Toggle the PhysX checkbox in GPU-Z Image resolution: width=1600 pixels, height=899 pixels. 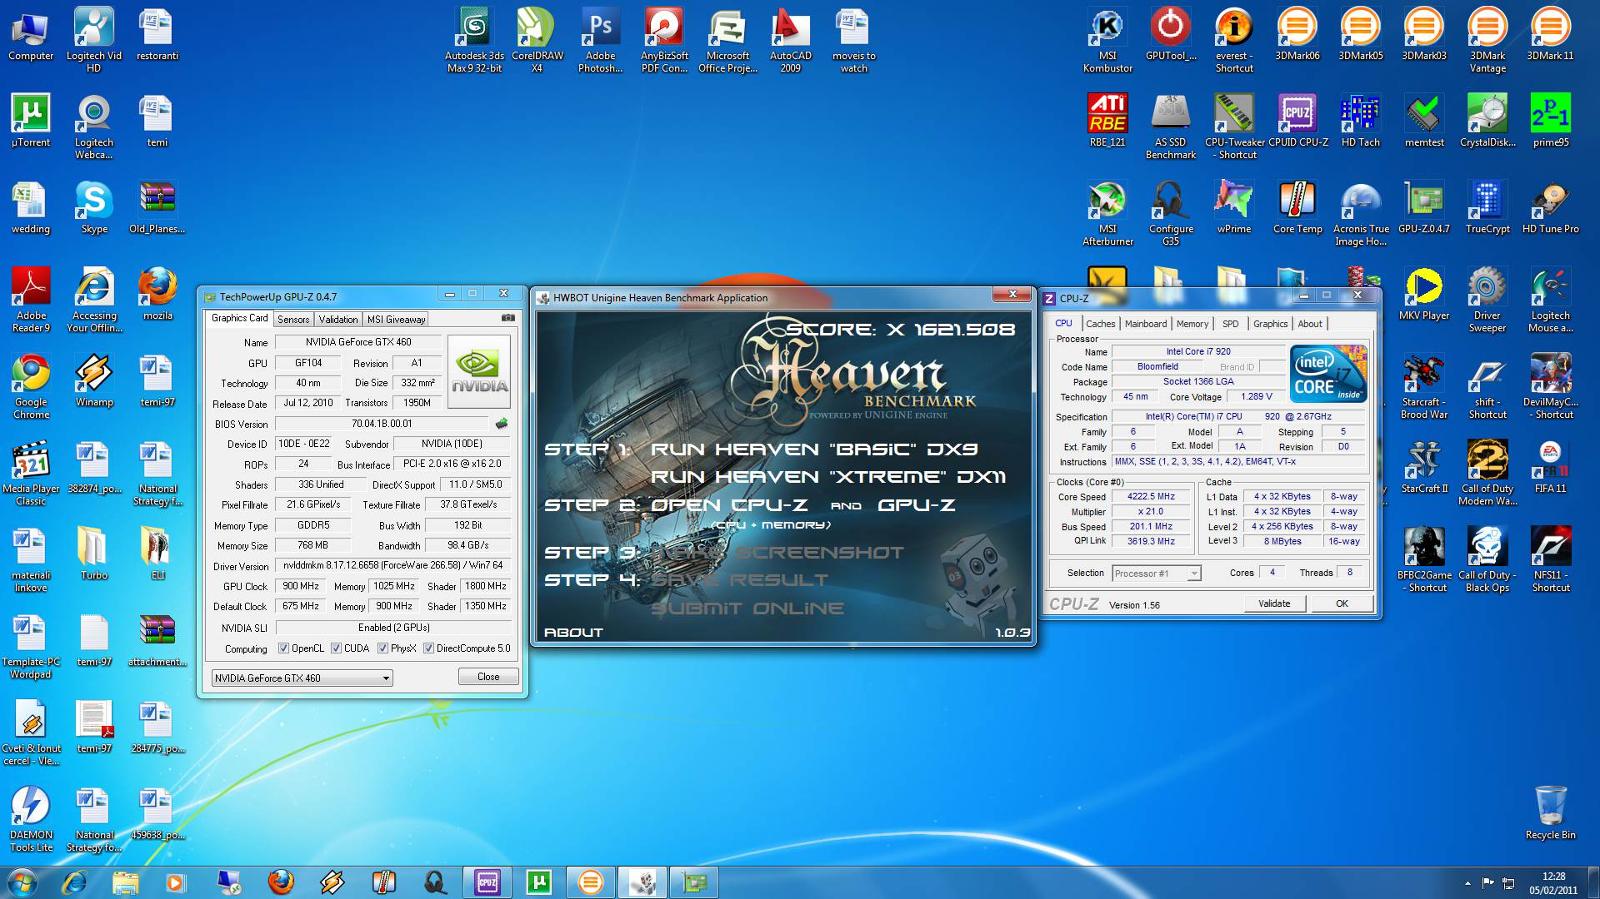click(382, 648)
